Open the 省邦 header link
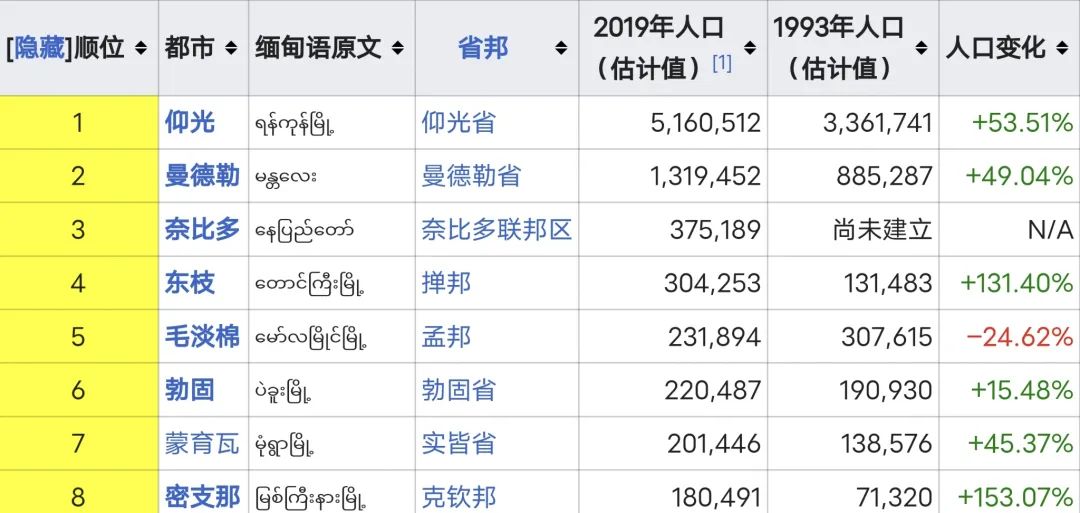The image size is (1080, 513). pos(483,48)
